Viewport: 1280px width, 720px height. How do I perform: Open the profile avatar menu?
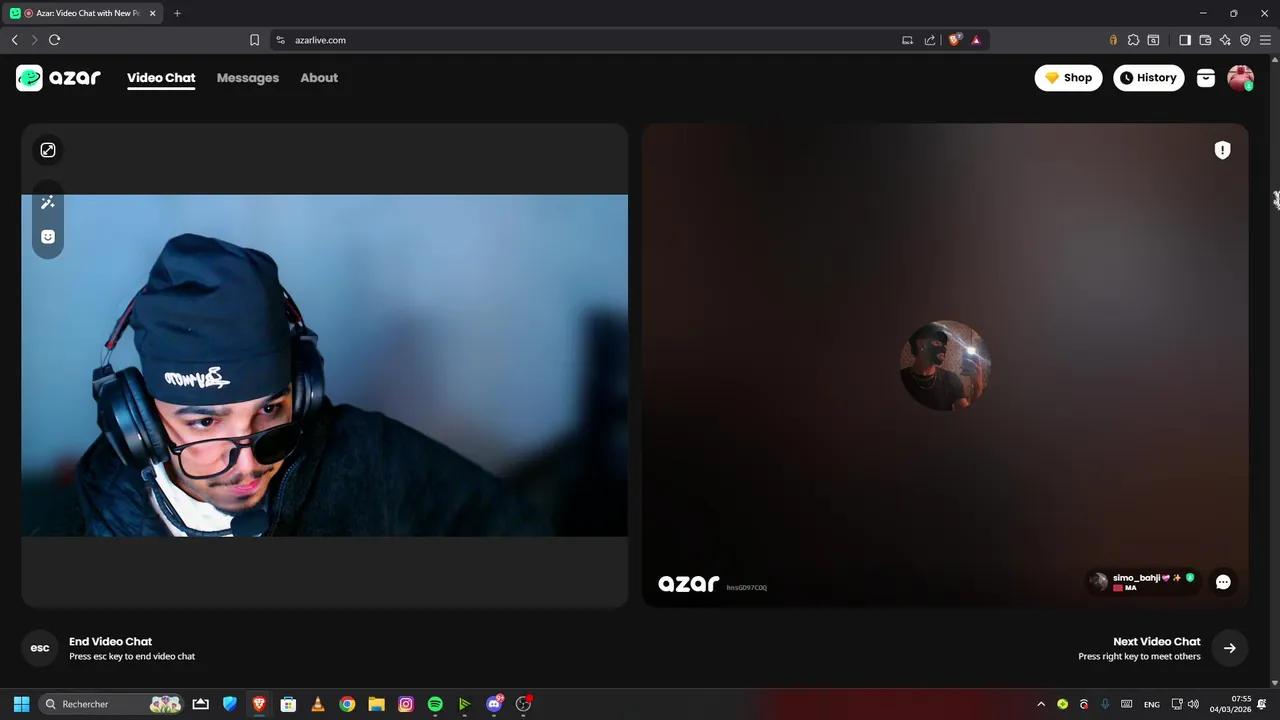coord(1240,78)
